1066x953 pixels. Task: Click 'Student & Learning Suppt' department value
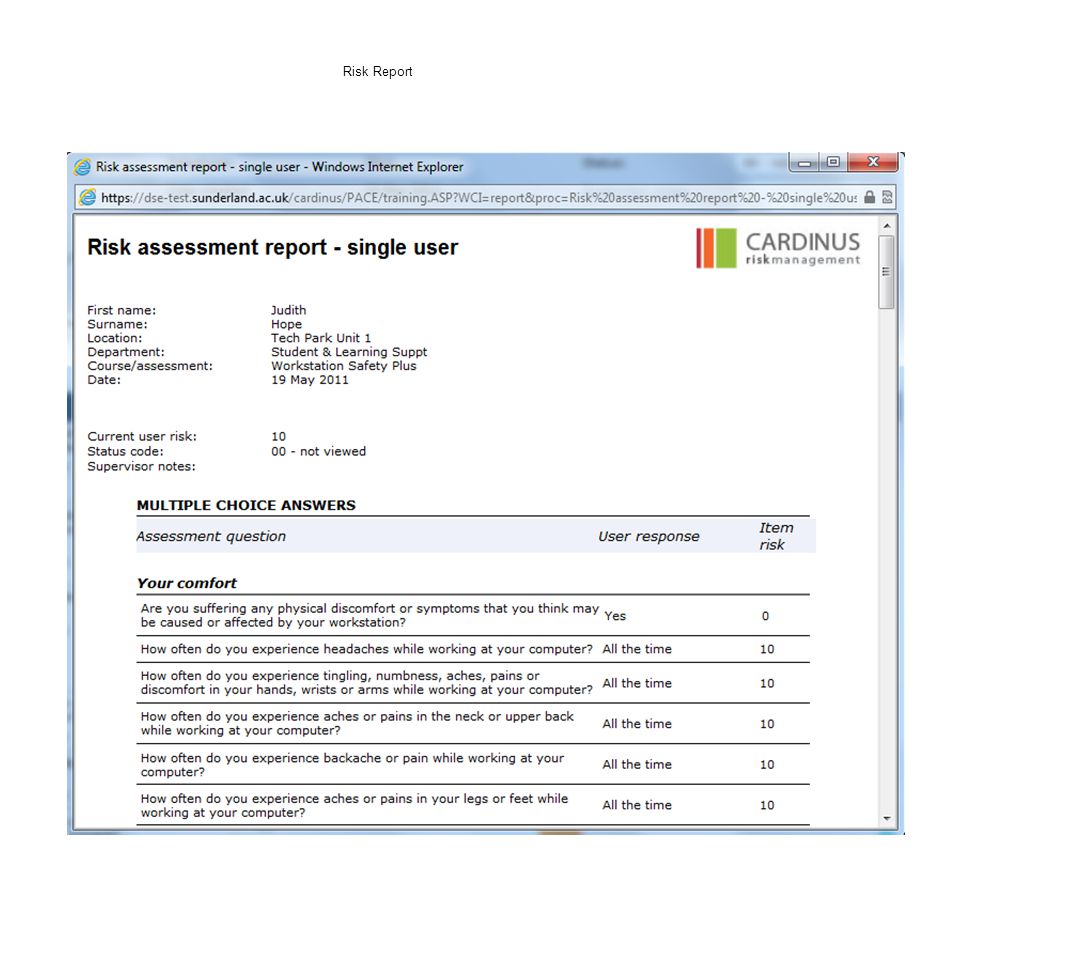[349, 352]
